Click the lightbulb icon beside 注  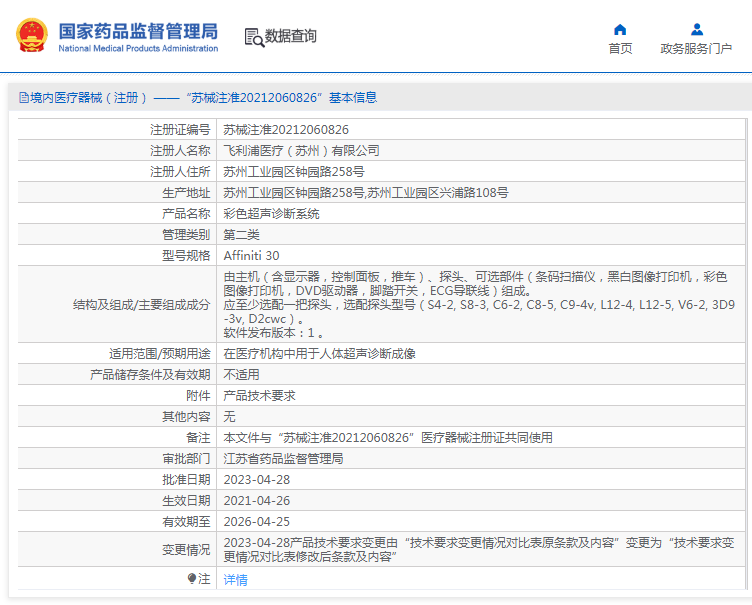pos(192,579)
